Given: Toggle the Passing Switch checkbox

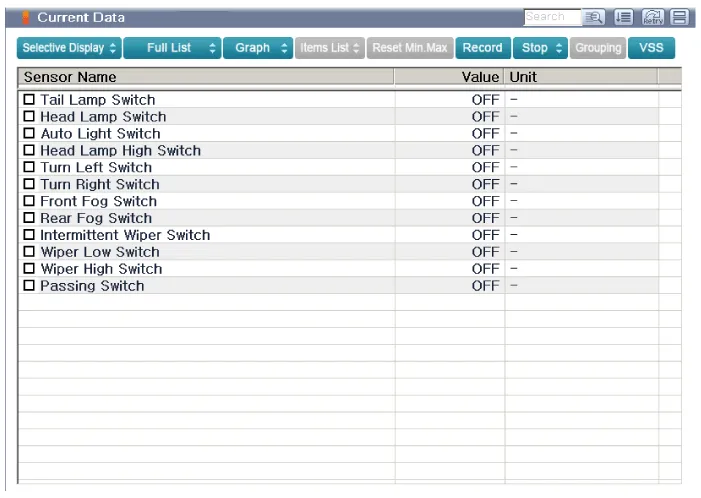Looking at the screenshot, I should (x=29, y=286).
